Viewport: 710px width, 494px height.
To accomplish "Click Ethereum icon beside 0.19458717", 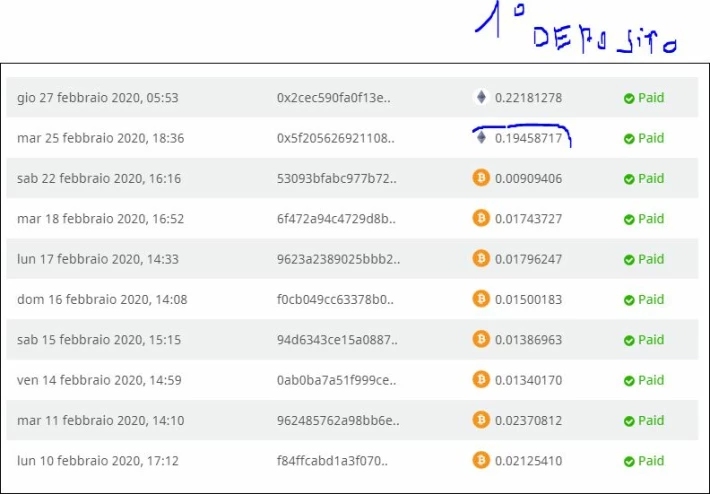I will pos(481,137).
